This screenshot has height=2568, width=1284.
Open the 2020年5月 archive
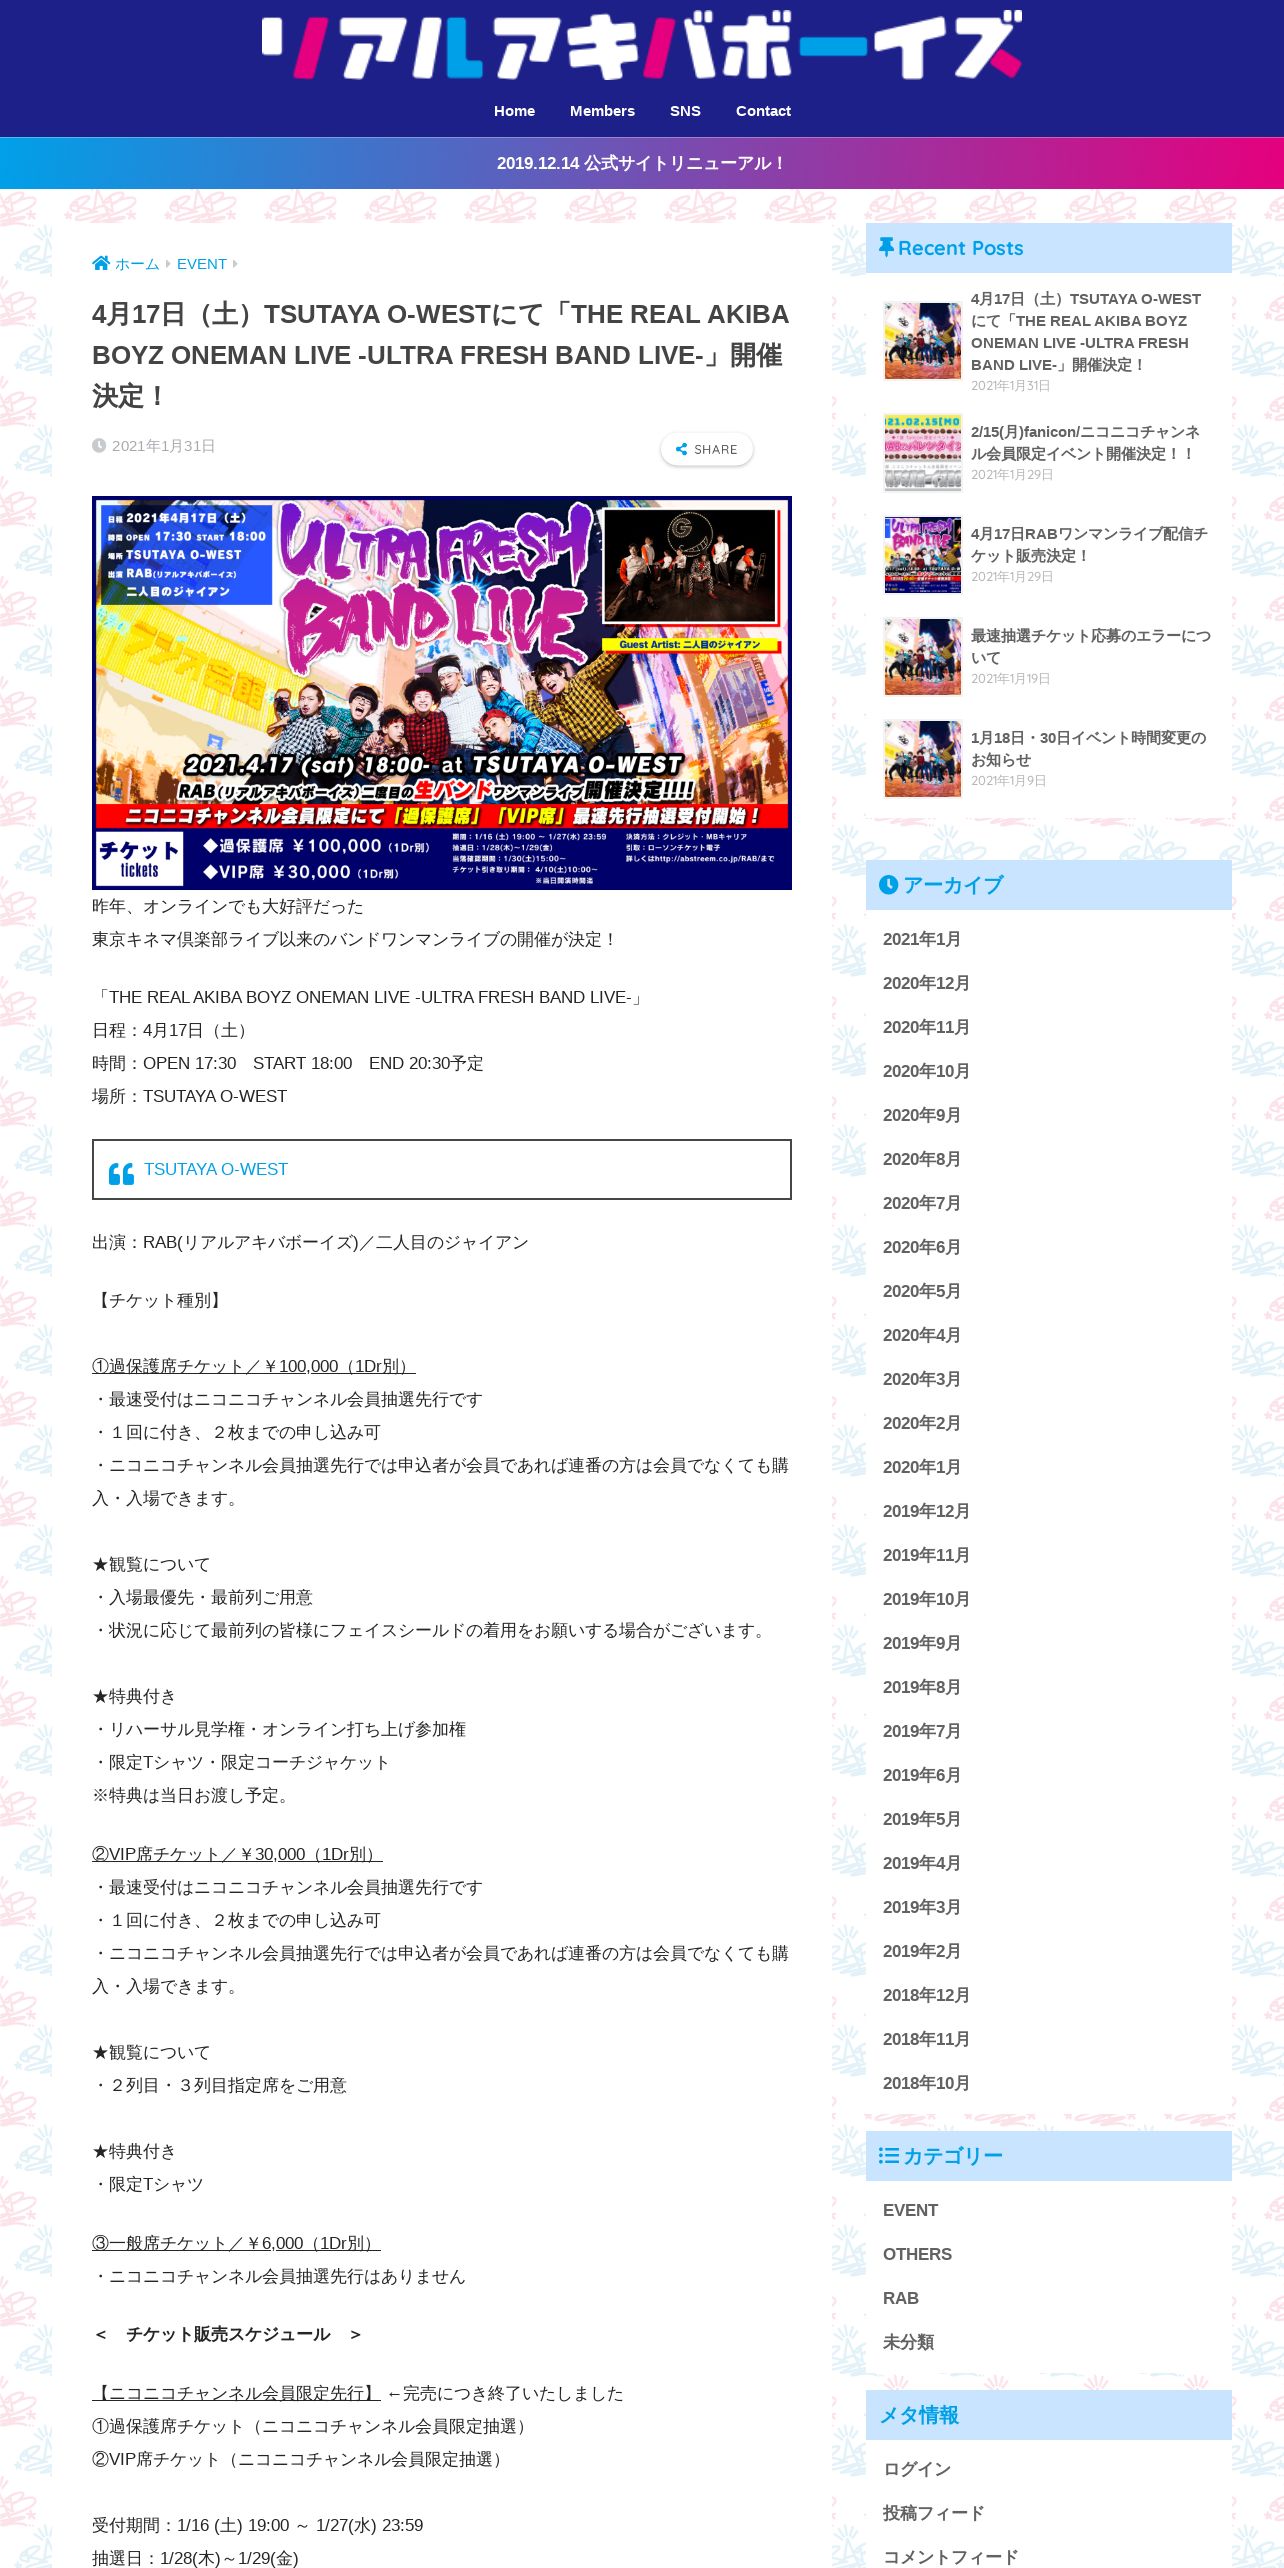click(921, 1291)
